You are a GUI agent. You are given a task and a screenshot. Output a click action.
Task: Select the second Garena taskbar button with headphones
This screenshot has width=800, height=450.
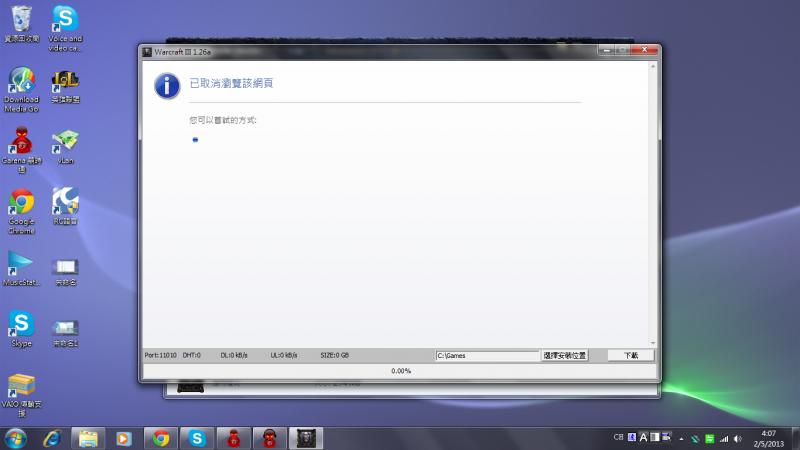tap(269, 438)
